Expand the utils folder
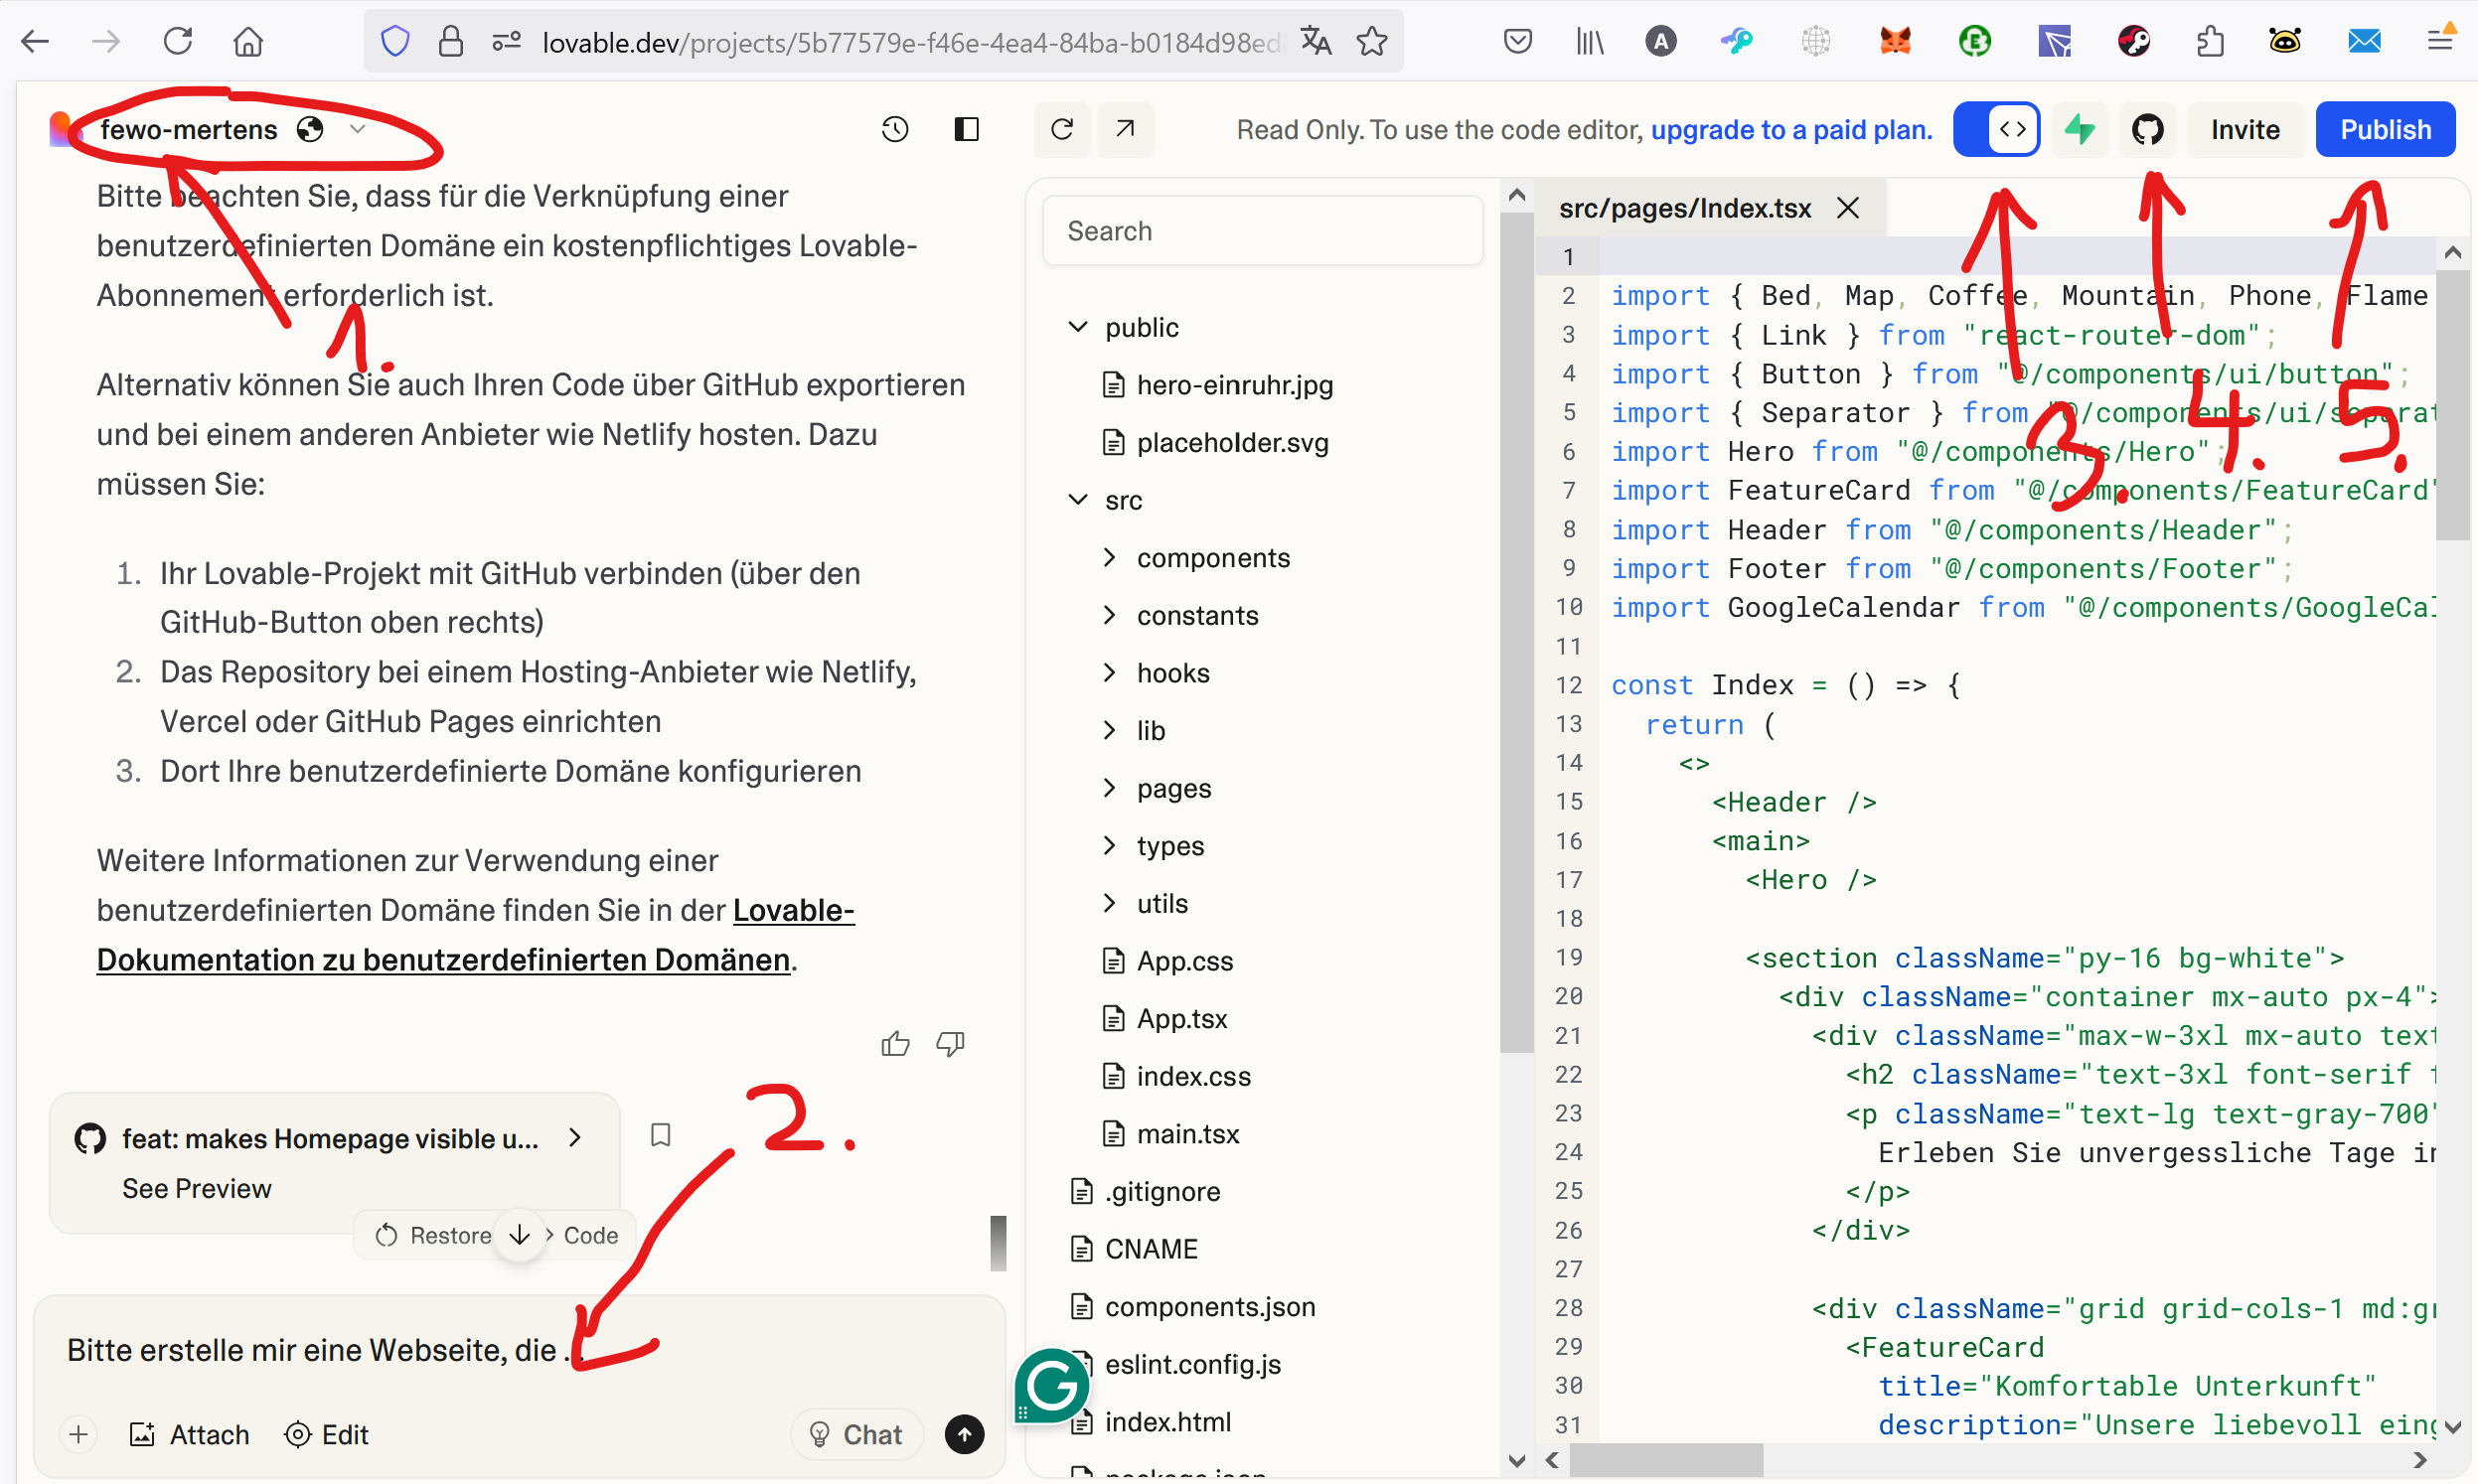This screenshot has width=2478, height=1484. [x=1145, y=904]
